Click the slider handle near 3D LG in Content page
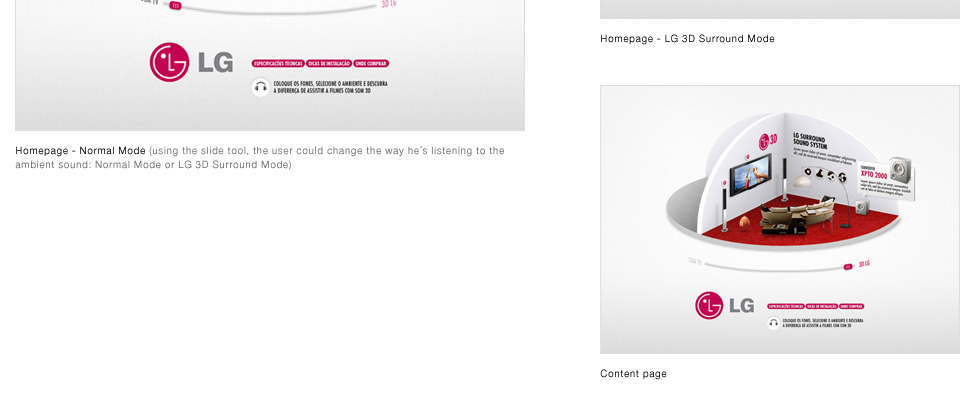Viewport: 975px width, 404px height. [x=848, y=267]
